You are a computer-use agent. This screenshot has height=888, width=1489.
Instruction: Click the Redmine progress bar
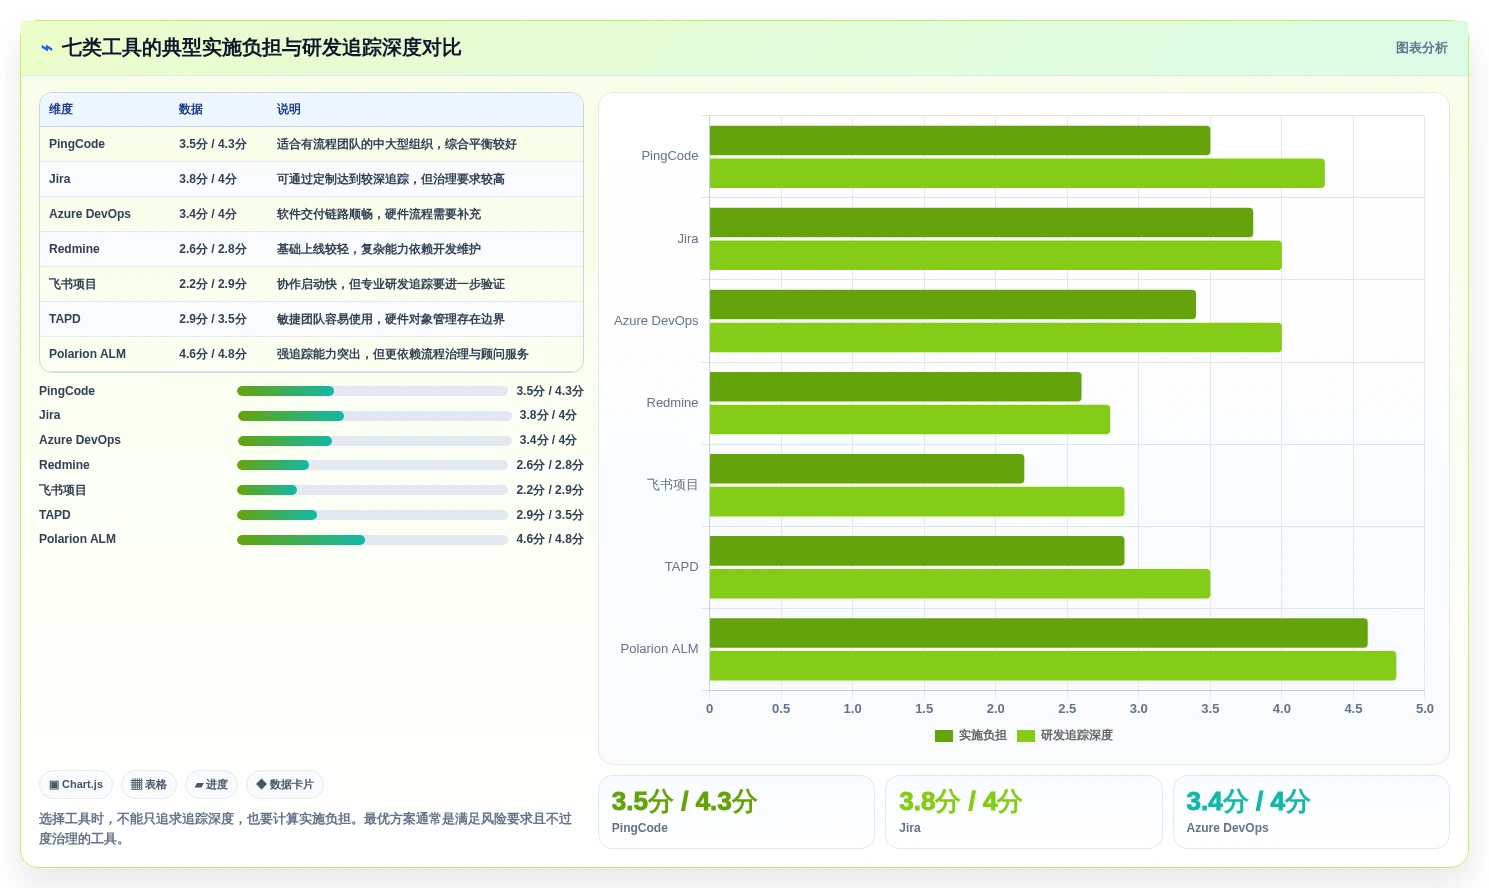point(372,465)
